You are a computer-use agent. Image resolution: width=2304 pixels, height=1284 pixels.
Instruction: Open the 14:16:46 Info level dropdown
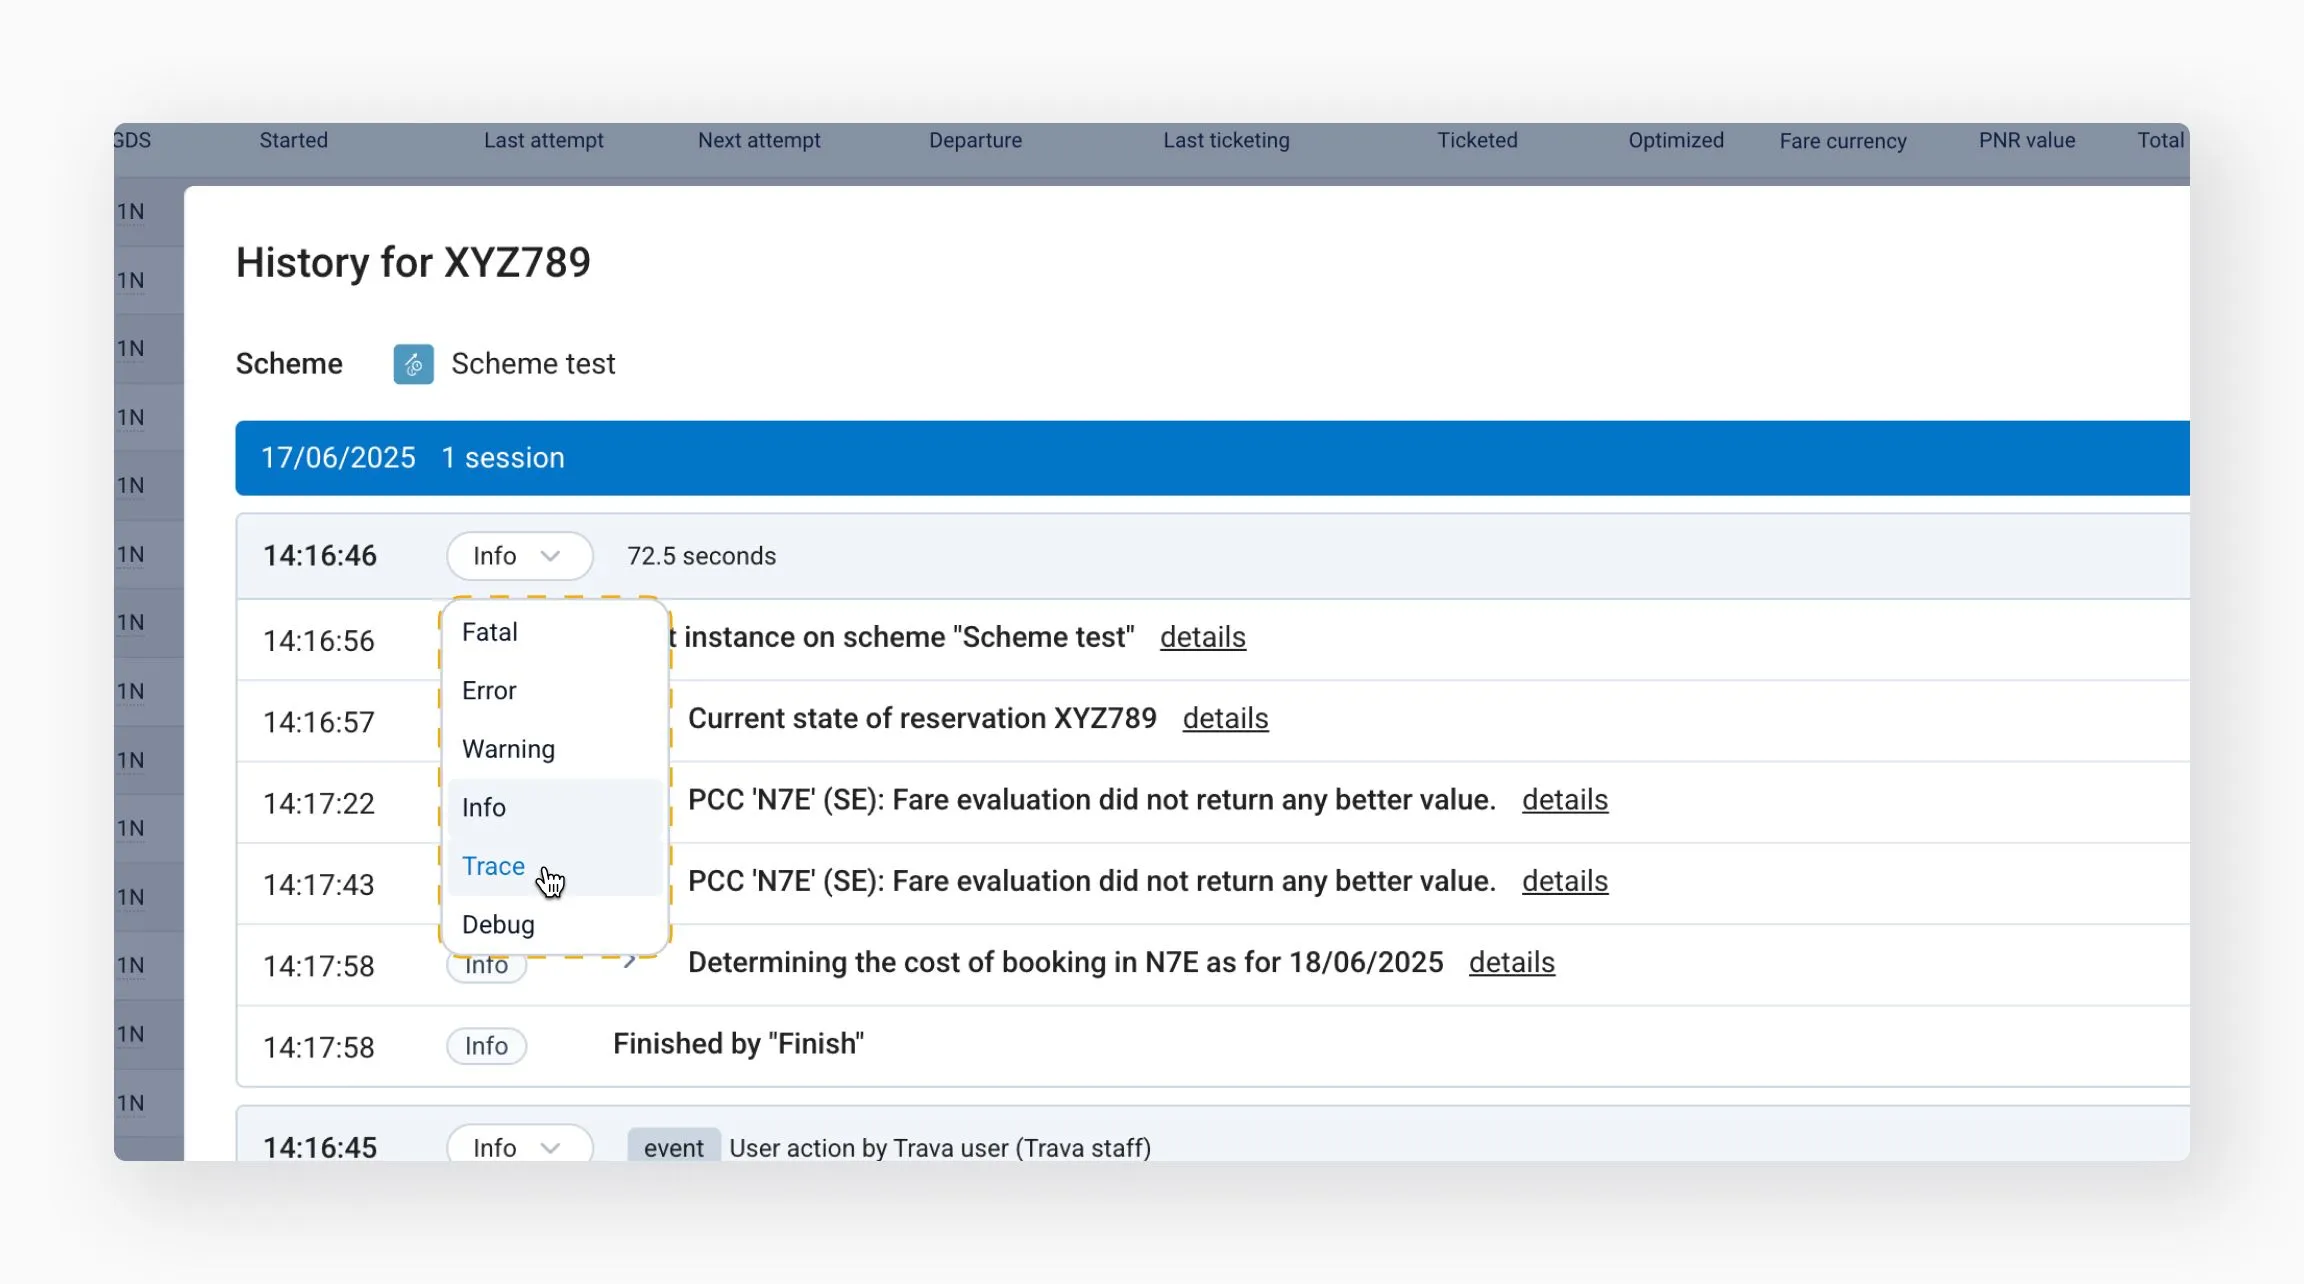coord(518,556)
